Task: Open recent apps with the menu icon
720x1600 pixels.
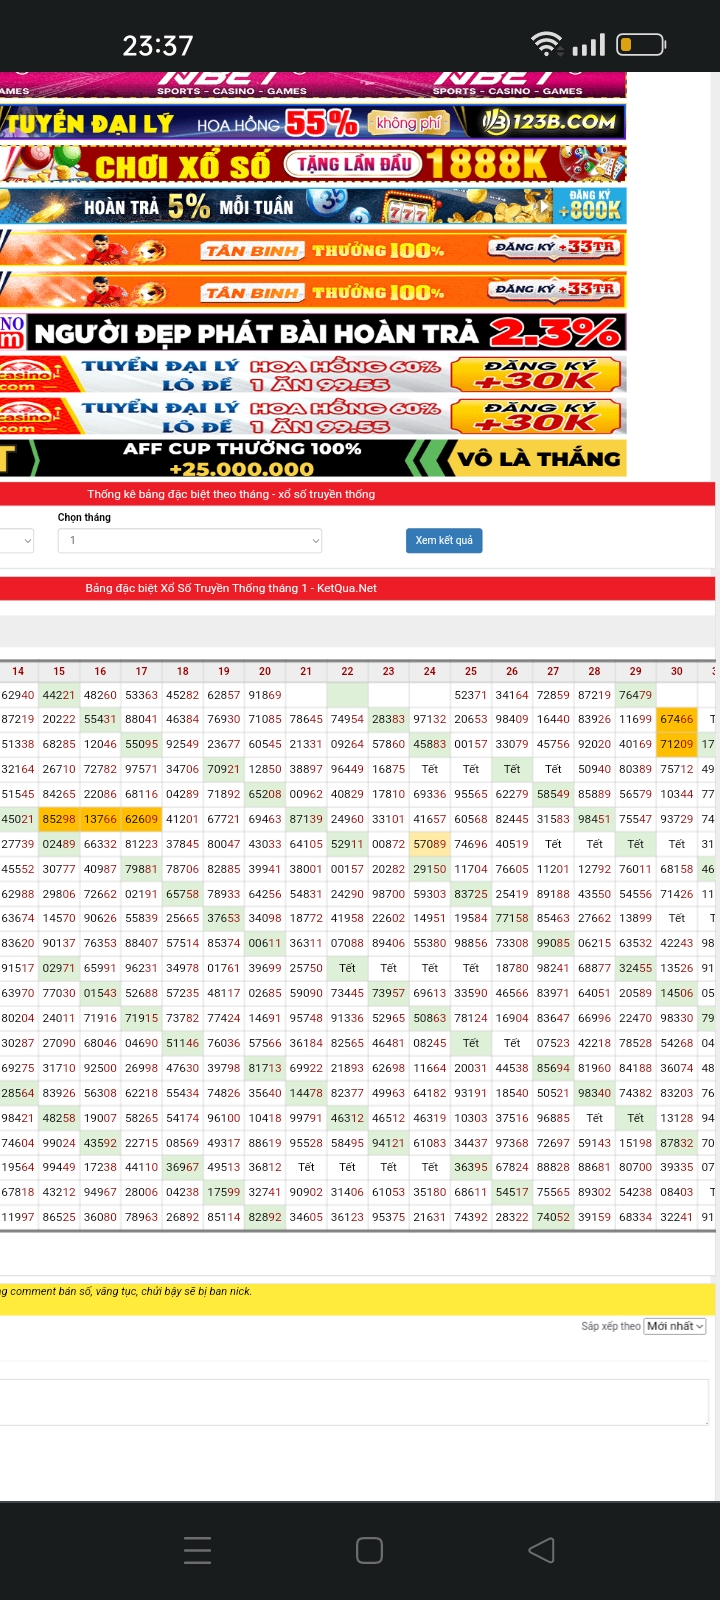Action: [x=198, y=1550]
